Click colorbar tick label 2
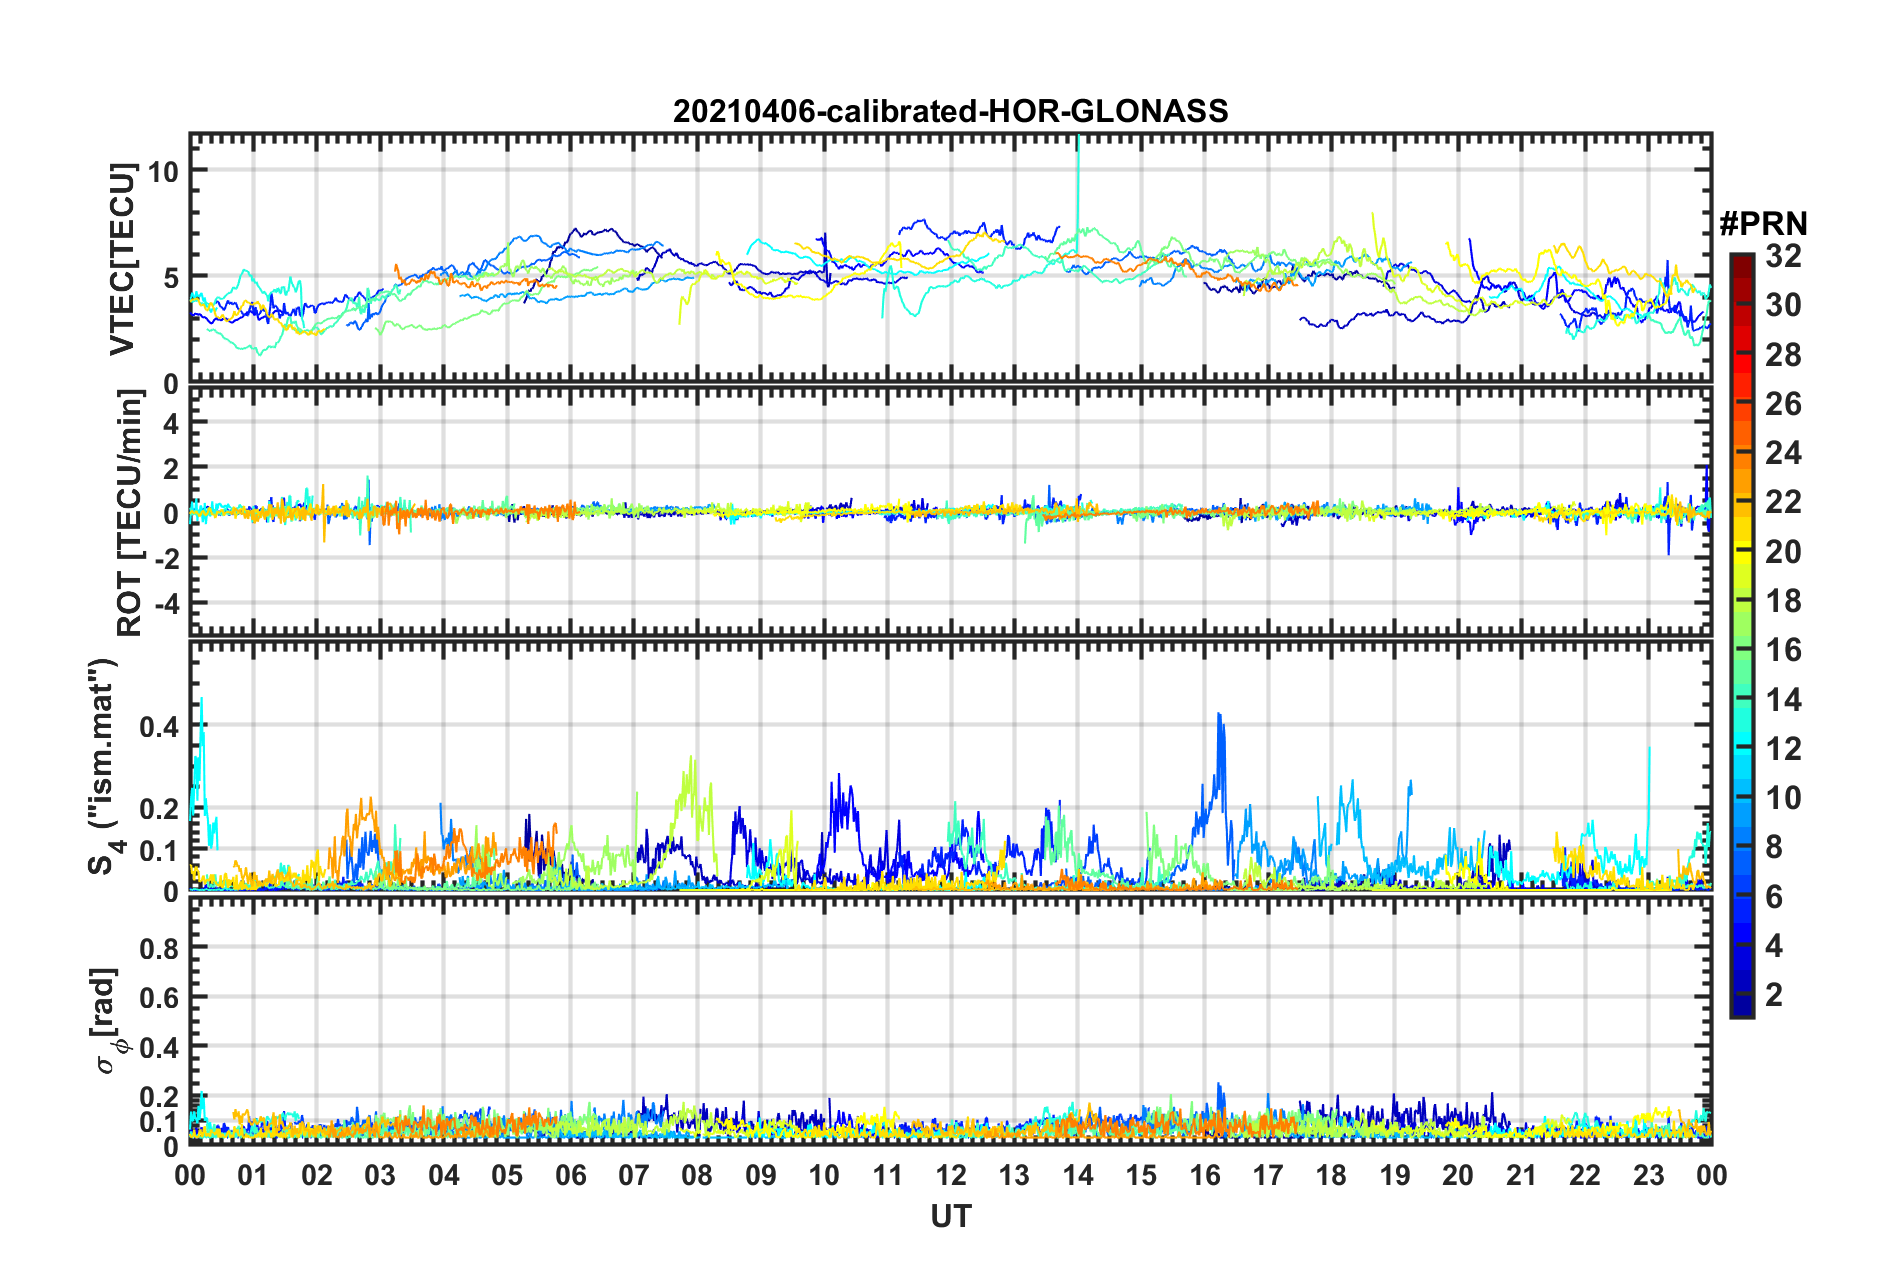The width and height of the screenshot is (1902, 1272). click(1774, 994)
